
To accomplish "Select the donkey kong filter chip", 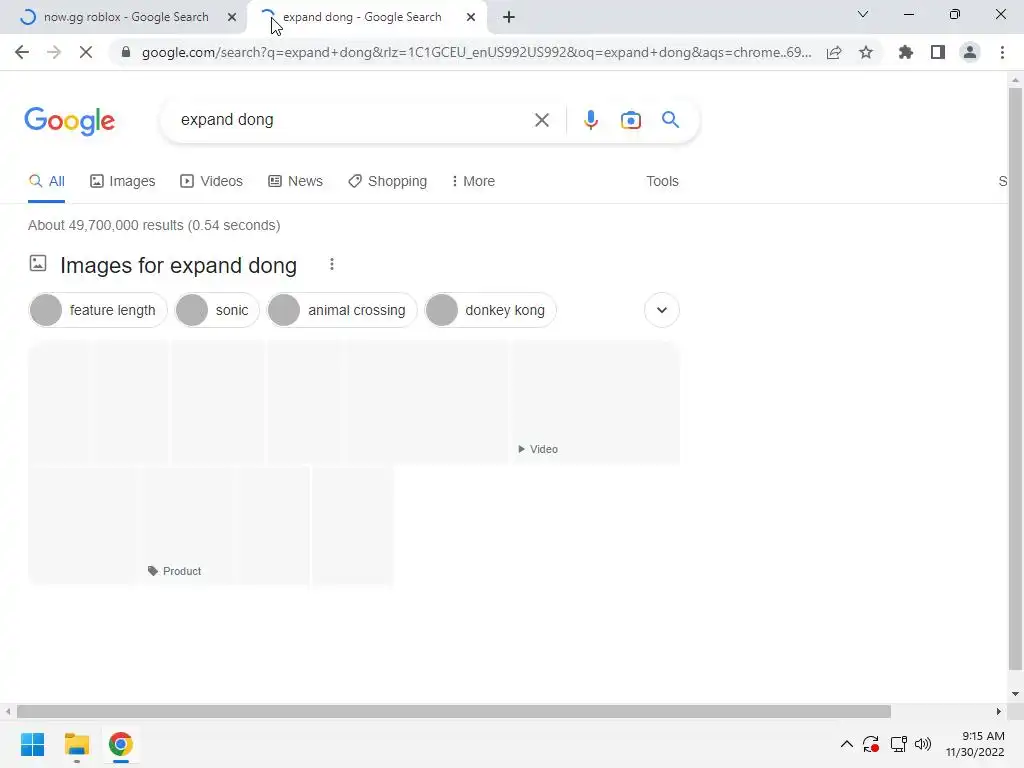I will click(490, 310).
